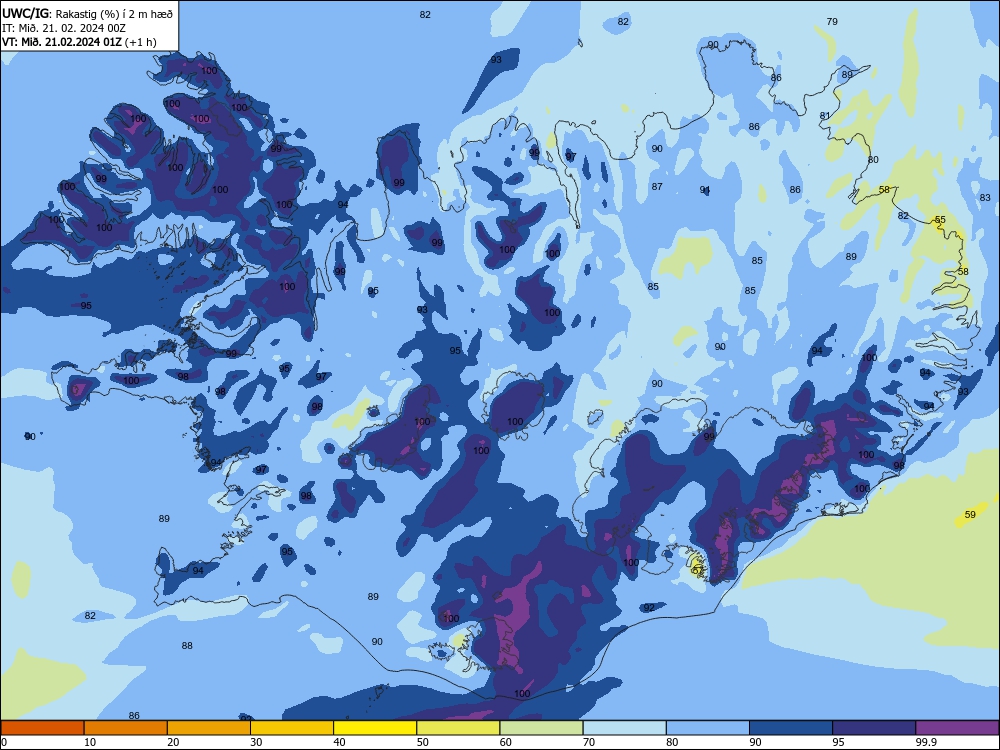
Task: Click the '88' humidity value on map
Action: tap(187, 645)
